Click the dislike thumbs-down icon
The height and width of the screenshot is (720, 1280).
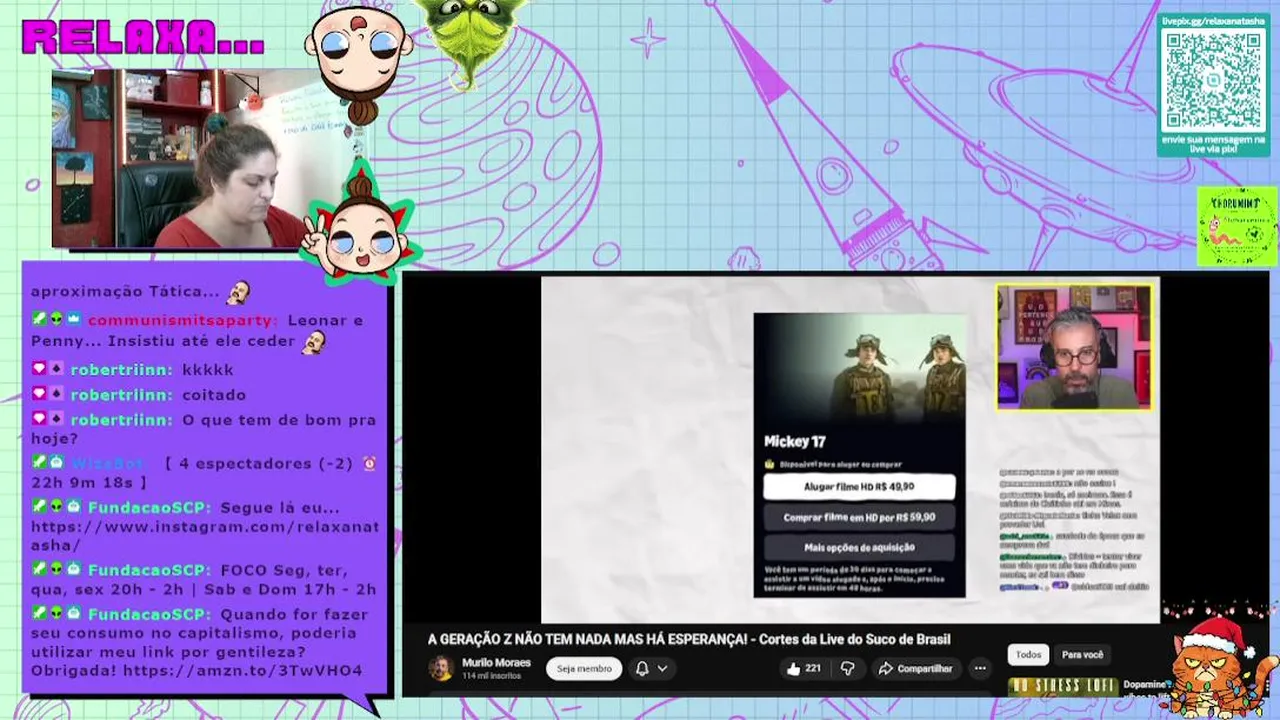[x=846, y=668]
